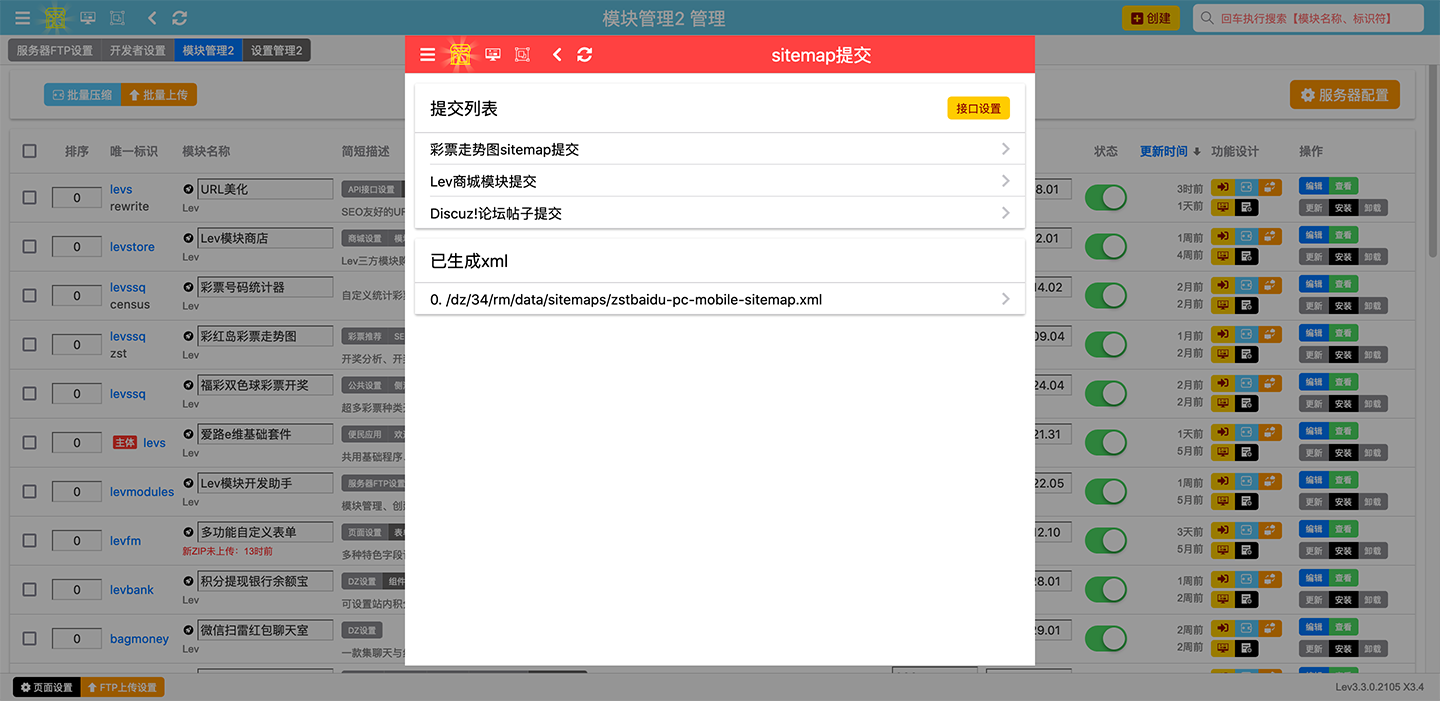Toggle status switch for levstore row
This screenshot has height=701, width=1440.
click(x=1105, y=247)
